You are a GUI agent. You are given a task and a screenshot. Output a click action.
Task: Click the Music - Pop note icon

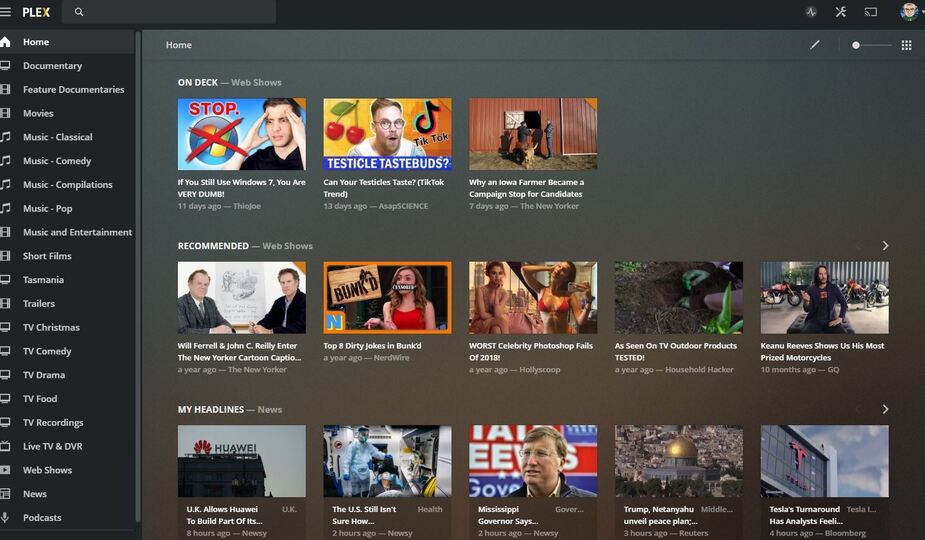[5, 208]
